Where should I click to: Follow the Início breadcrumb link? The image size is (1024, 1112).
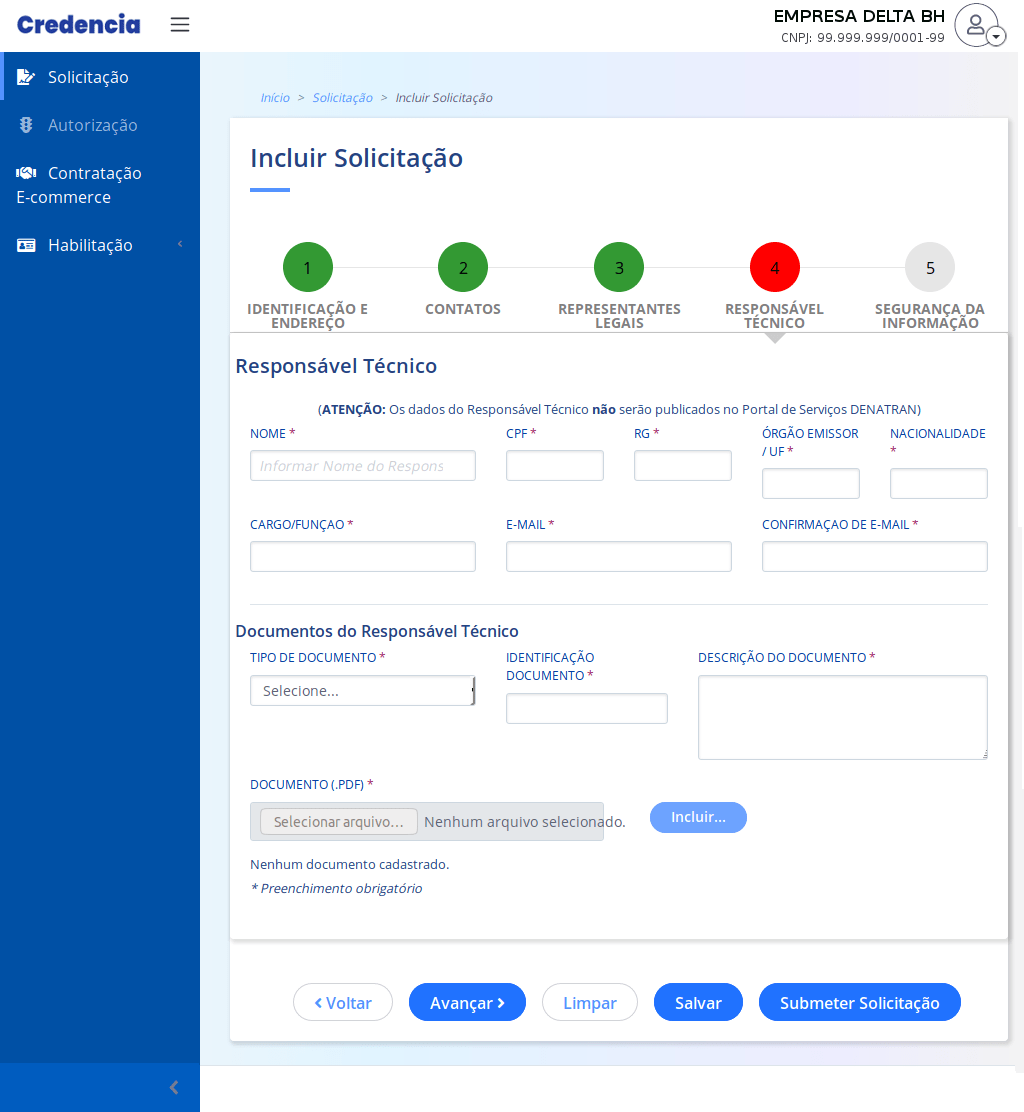click(x=275, y=98)
